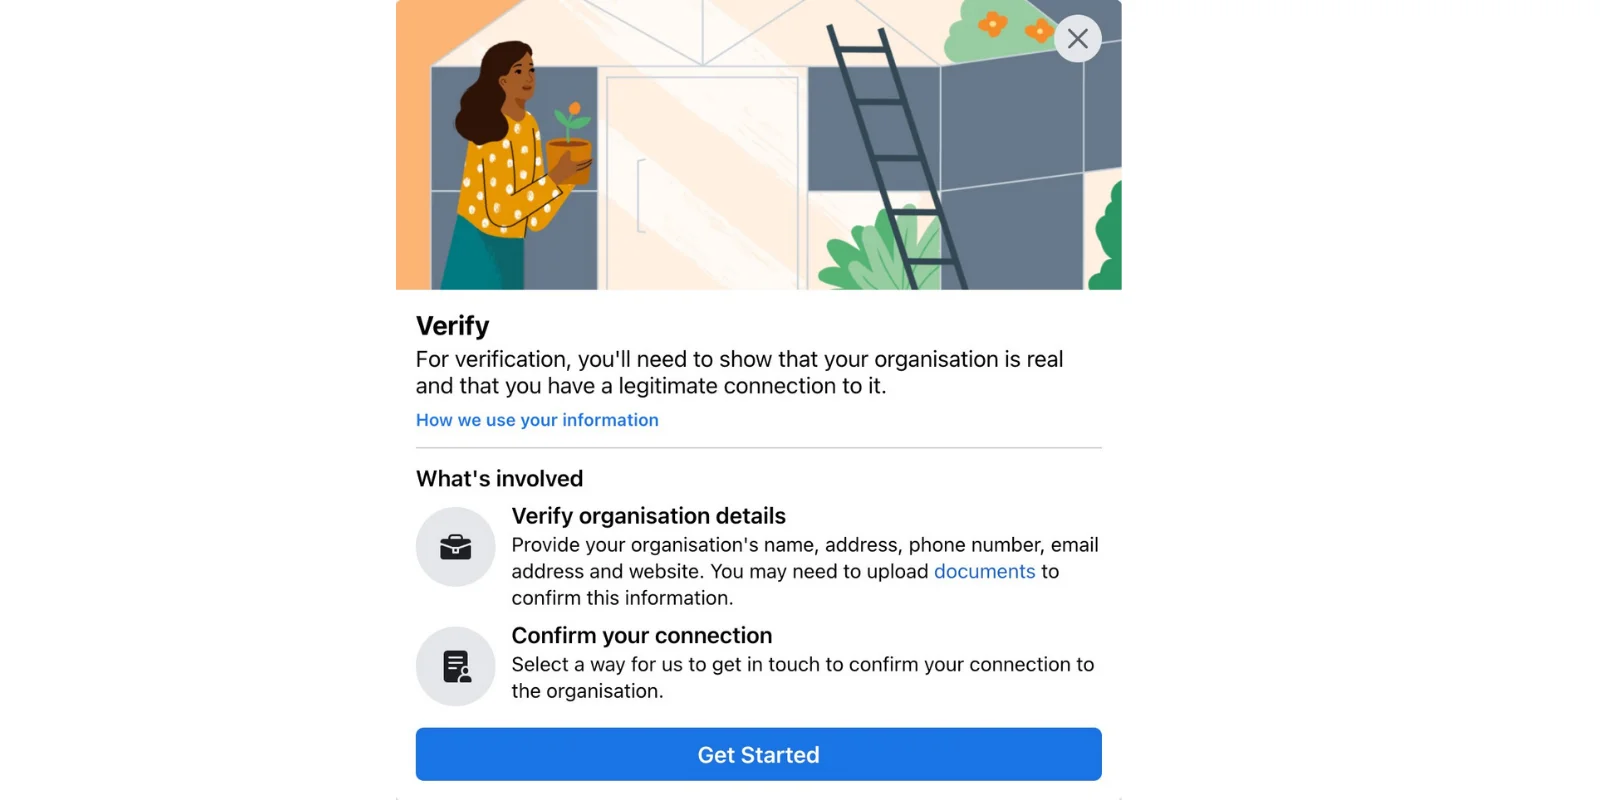1600x800 pixels.
Task: Click the verification description paragraph under Verify
Action: tap(739, 372)
